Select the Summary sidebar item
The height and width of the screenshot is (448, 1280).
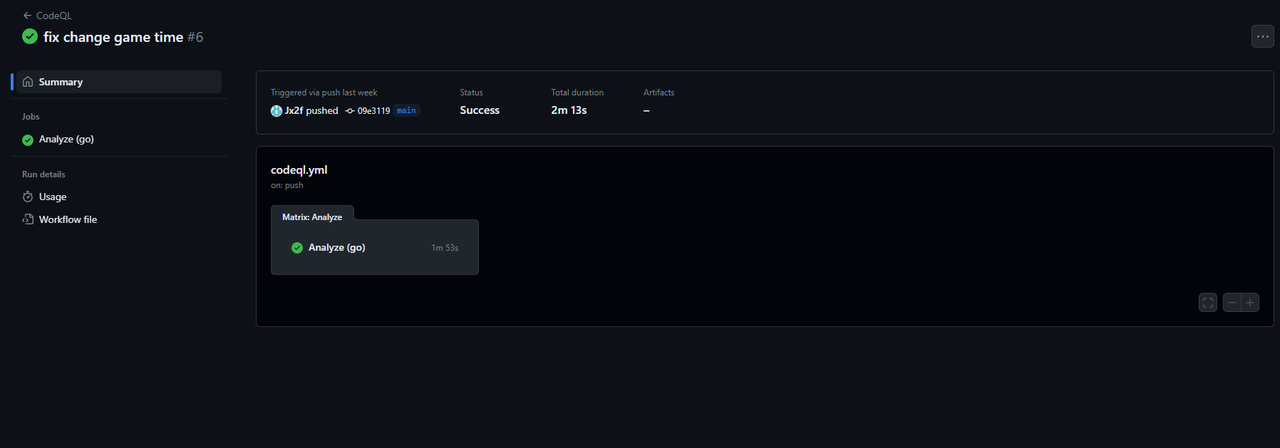click(119, 82)
